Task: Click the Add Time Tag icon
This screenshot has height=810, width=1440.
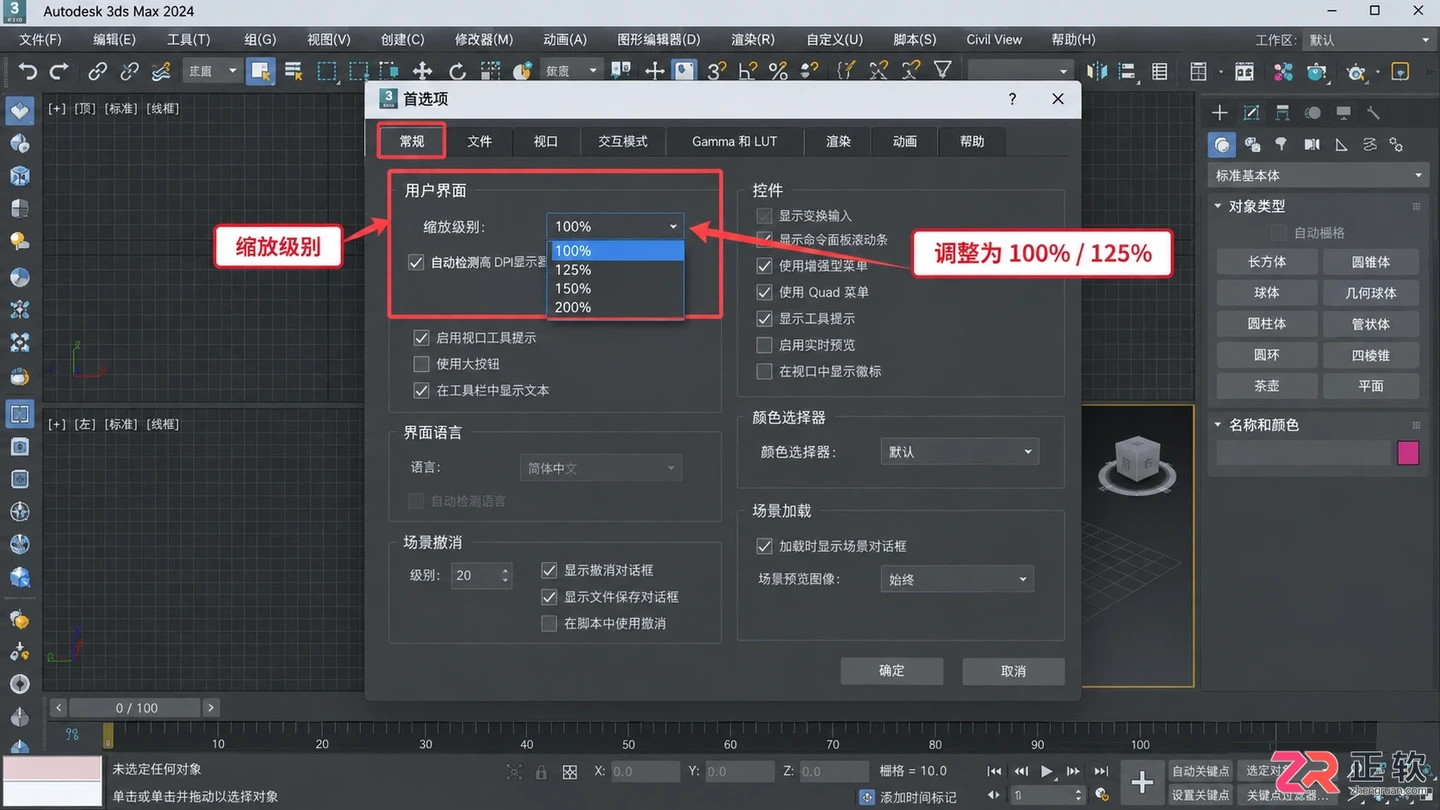Action: pos(867,797)
